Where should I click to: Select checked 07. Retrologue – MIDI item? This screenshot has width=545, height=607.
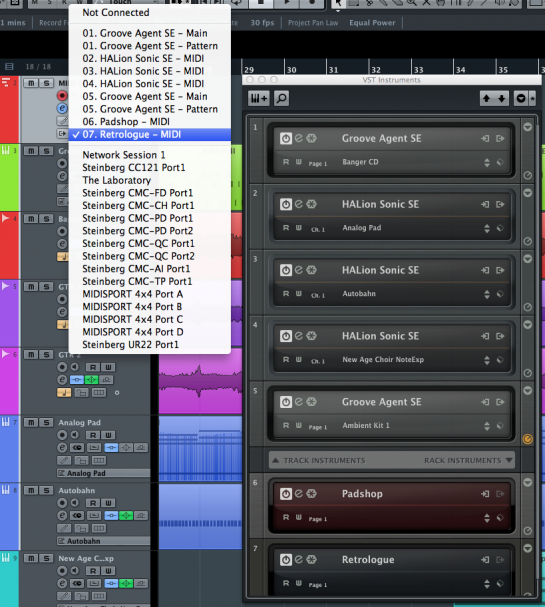(x=150, y=134)
